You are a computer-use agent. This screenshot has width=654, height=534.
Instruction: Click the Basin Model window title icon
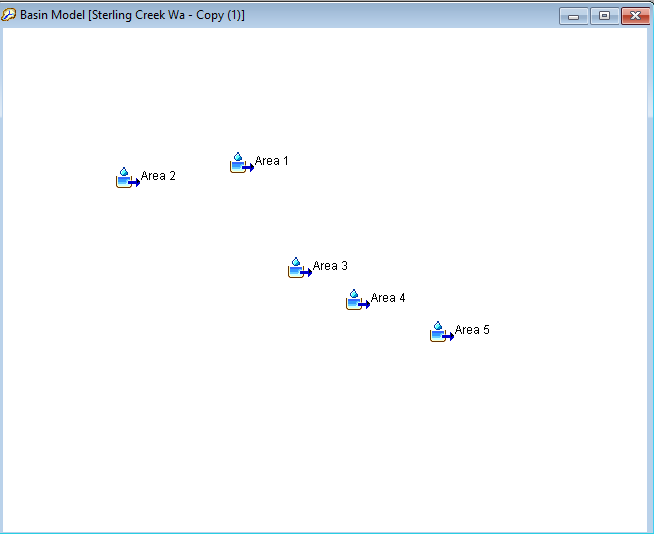point(9,15)
